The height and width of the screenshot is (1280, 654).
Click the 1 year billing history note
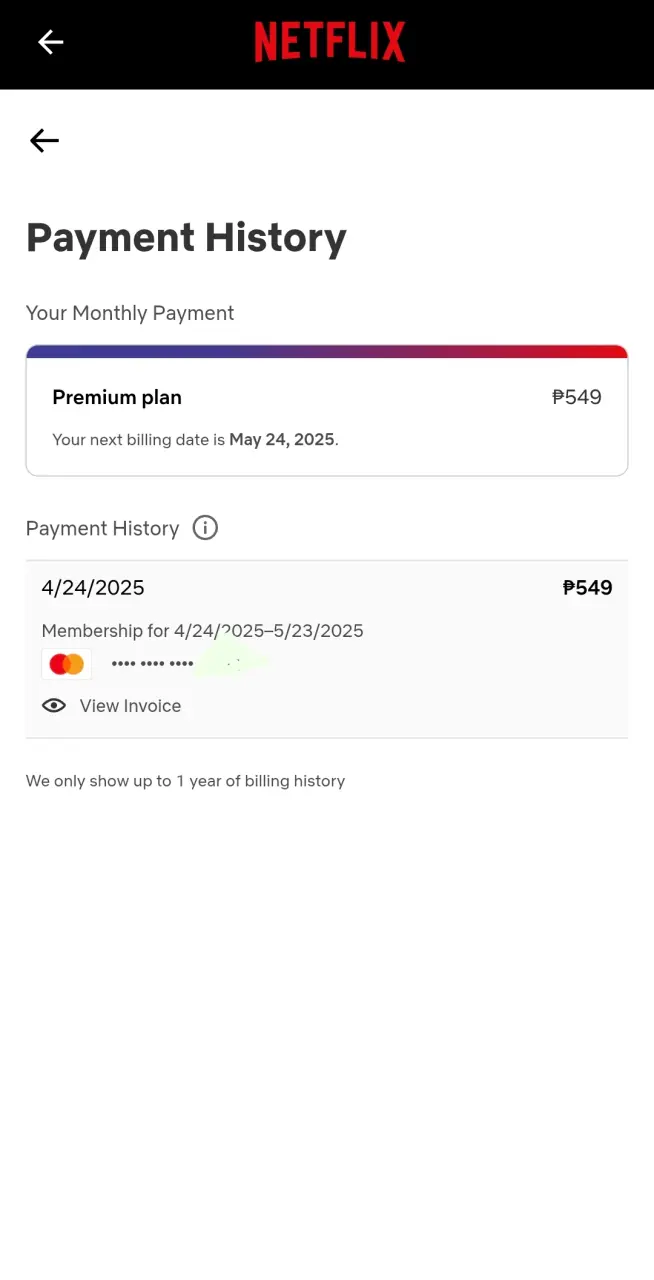coord(185,781)
